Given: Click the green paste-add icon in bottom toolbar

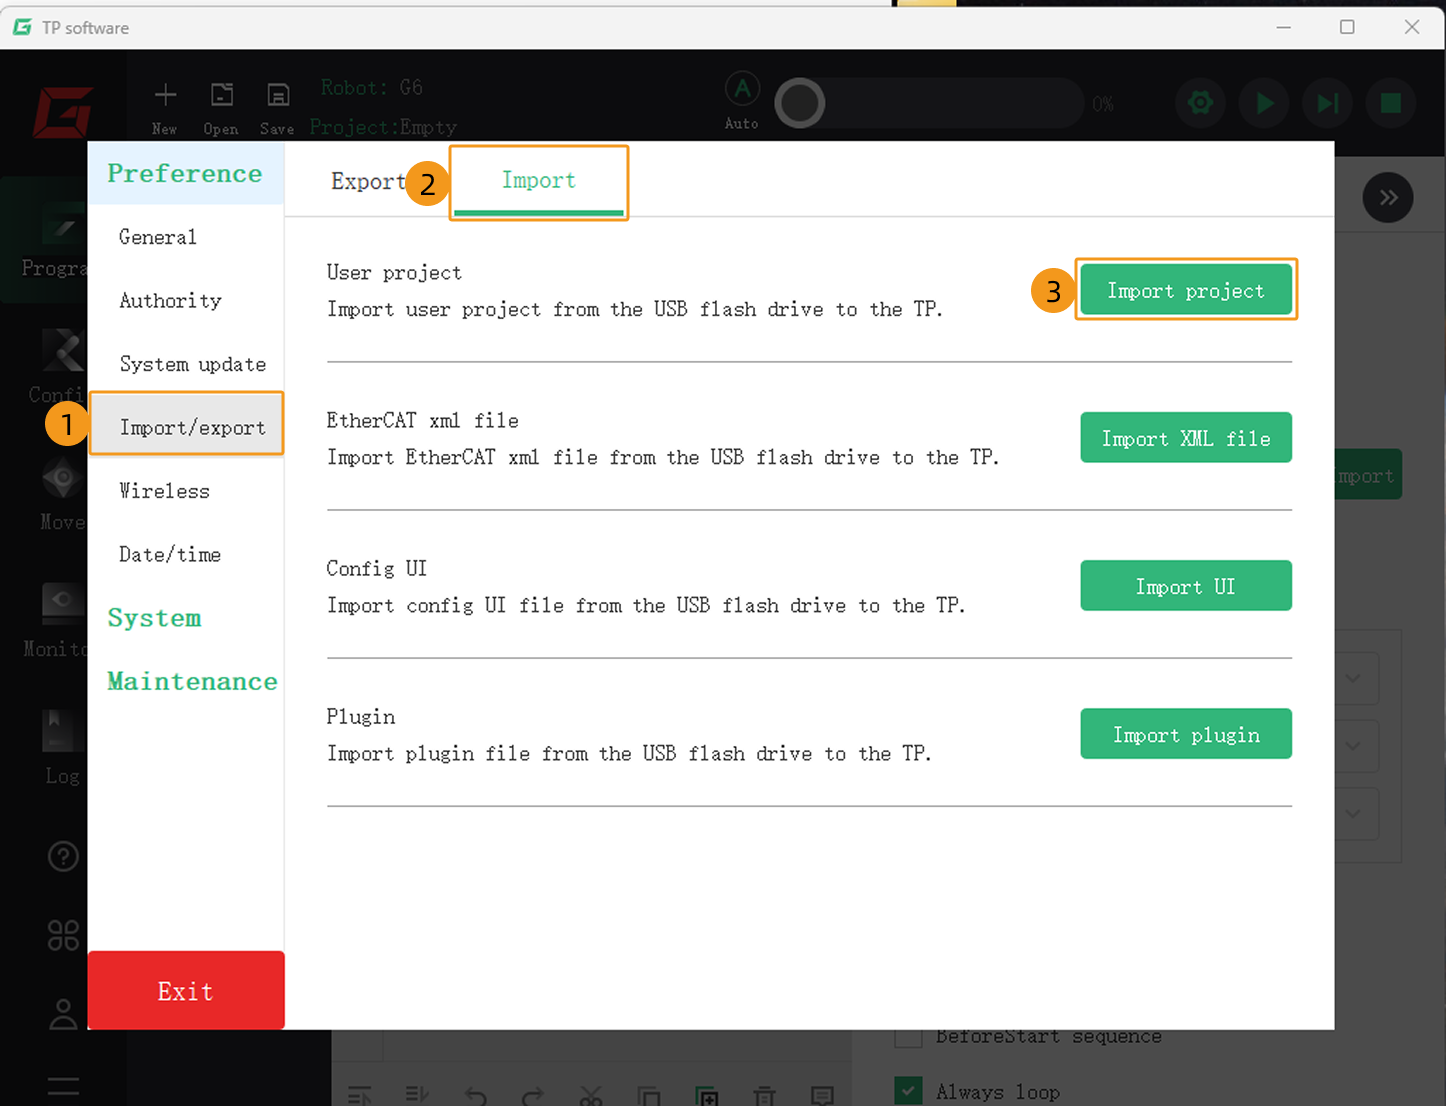Looking at the screenshot, I should click(707, 1096).
